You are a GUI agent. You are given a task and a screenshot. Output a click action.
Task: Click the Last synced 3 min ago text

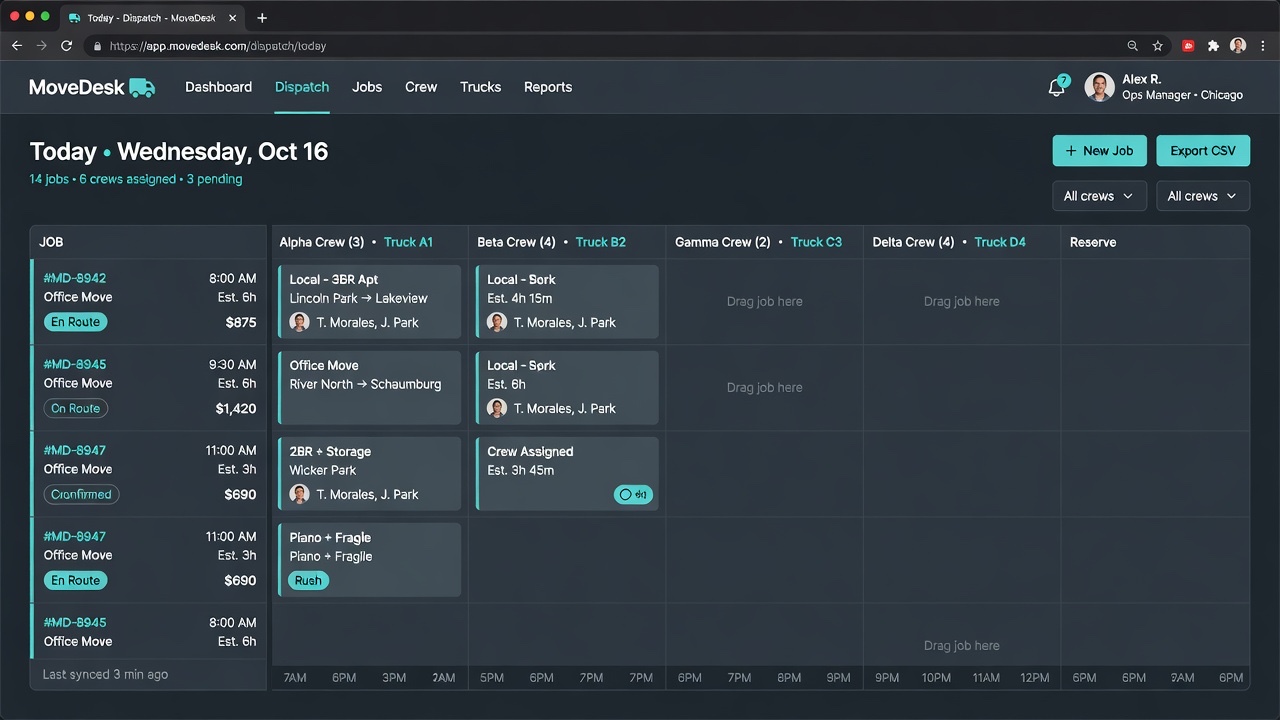105,674
